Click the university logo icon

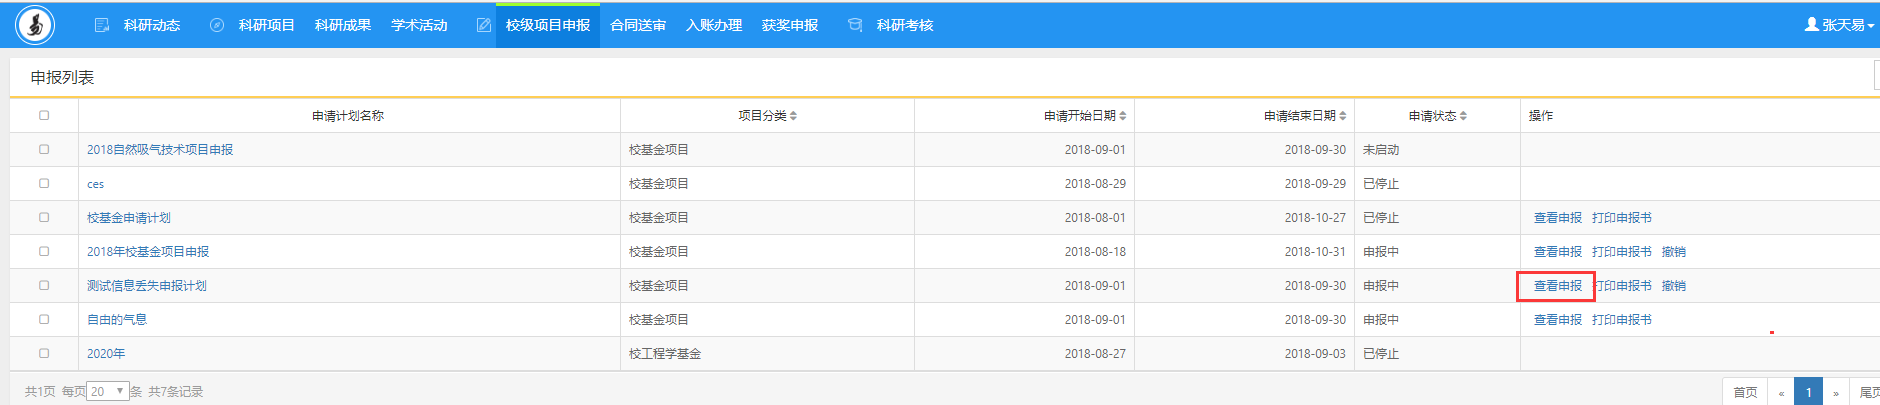(35, 25)
